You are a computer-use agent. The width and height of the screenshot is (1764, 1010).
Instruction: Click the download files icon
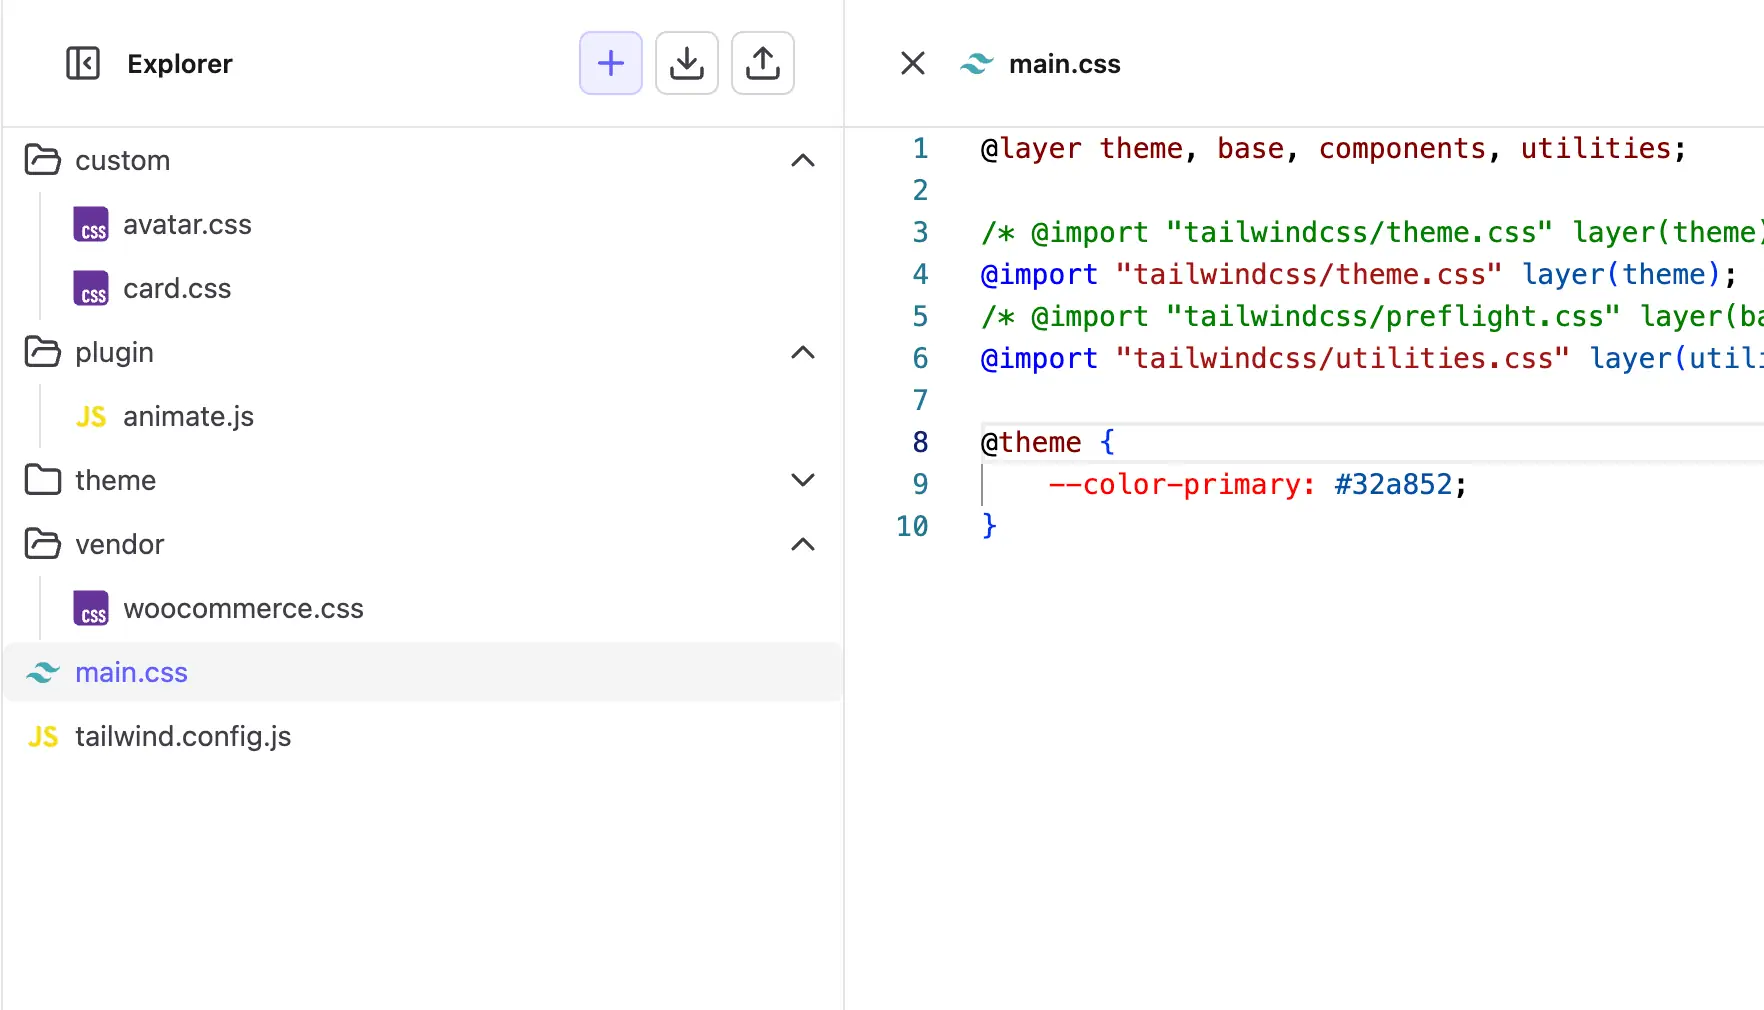click(x=686, y=63)
